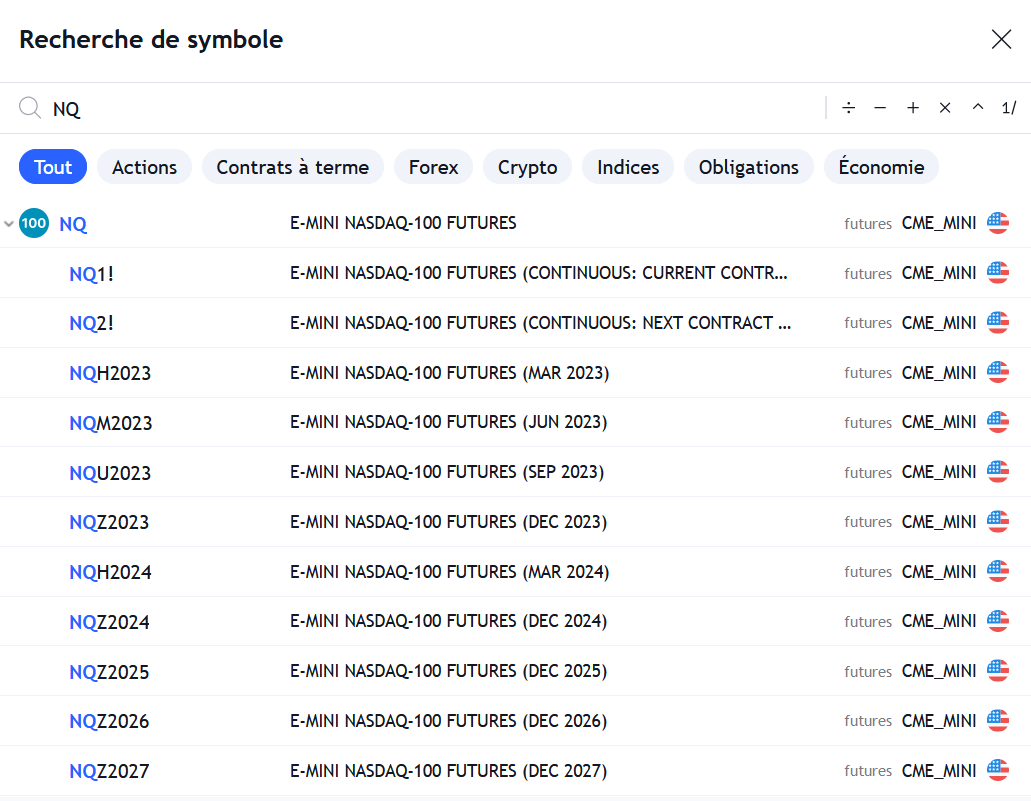
Task: Select NQZ2026 symbol
Action: pyautogui.click(x=109, y=721)
